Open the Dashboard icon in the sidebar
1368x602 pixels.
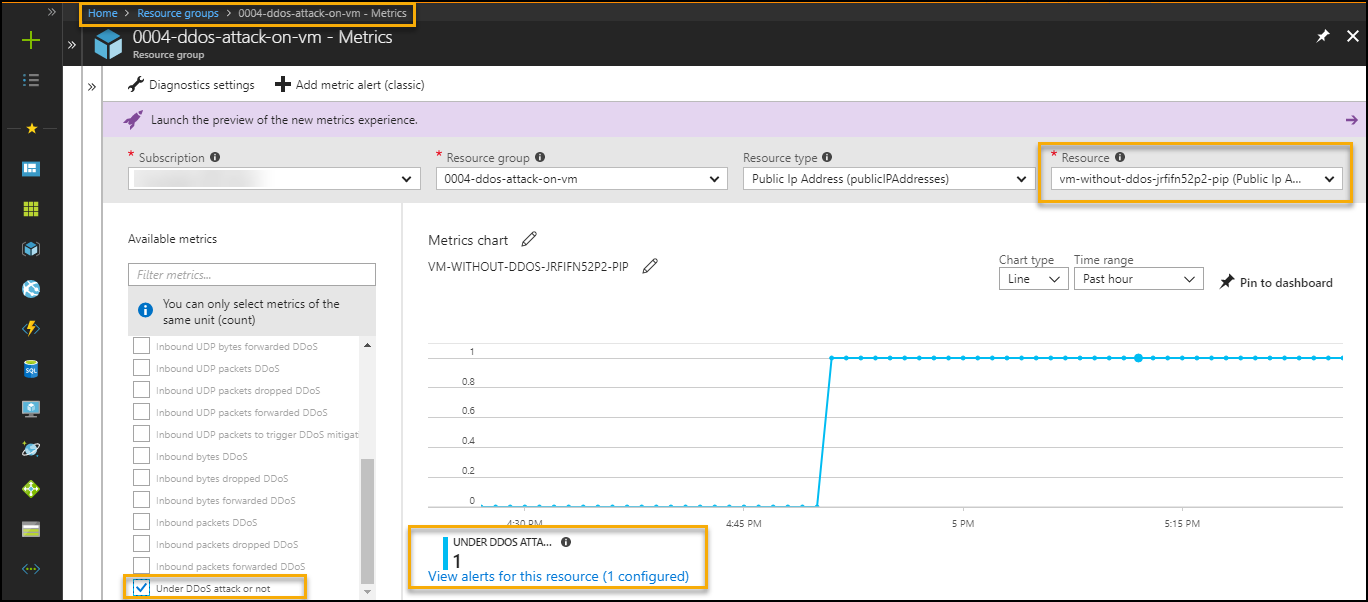point(31,169)
